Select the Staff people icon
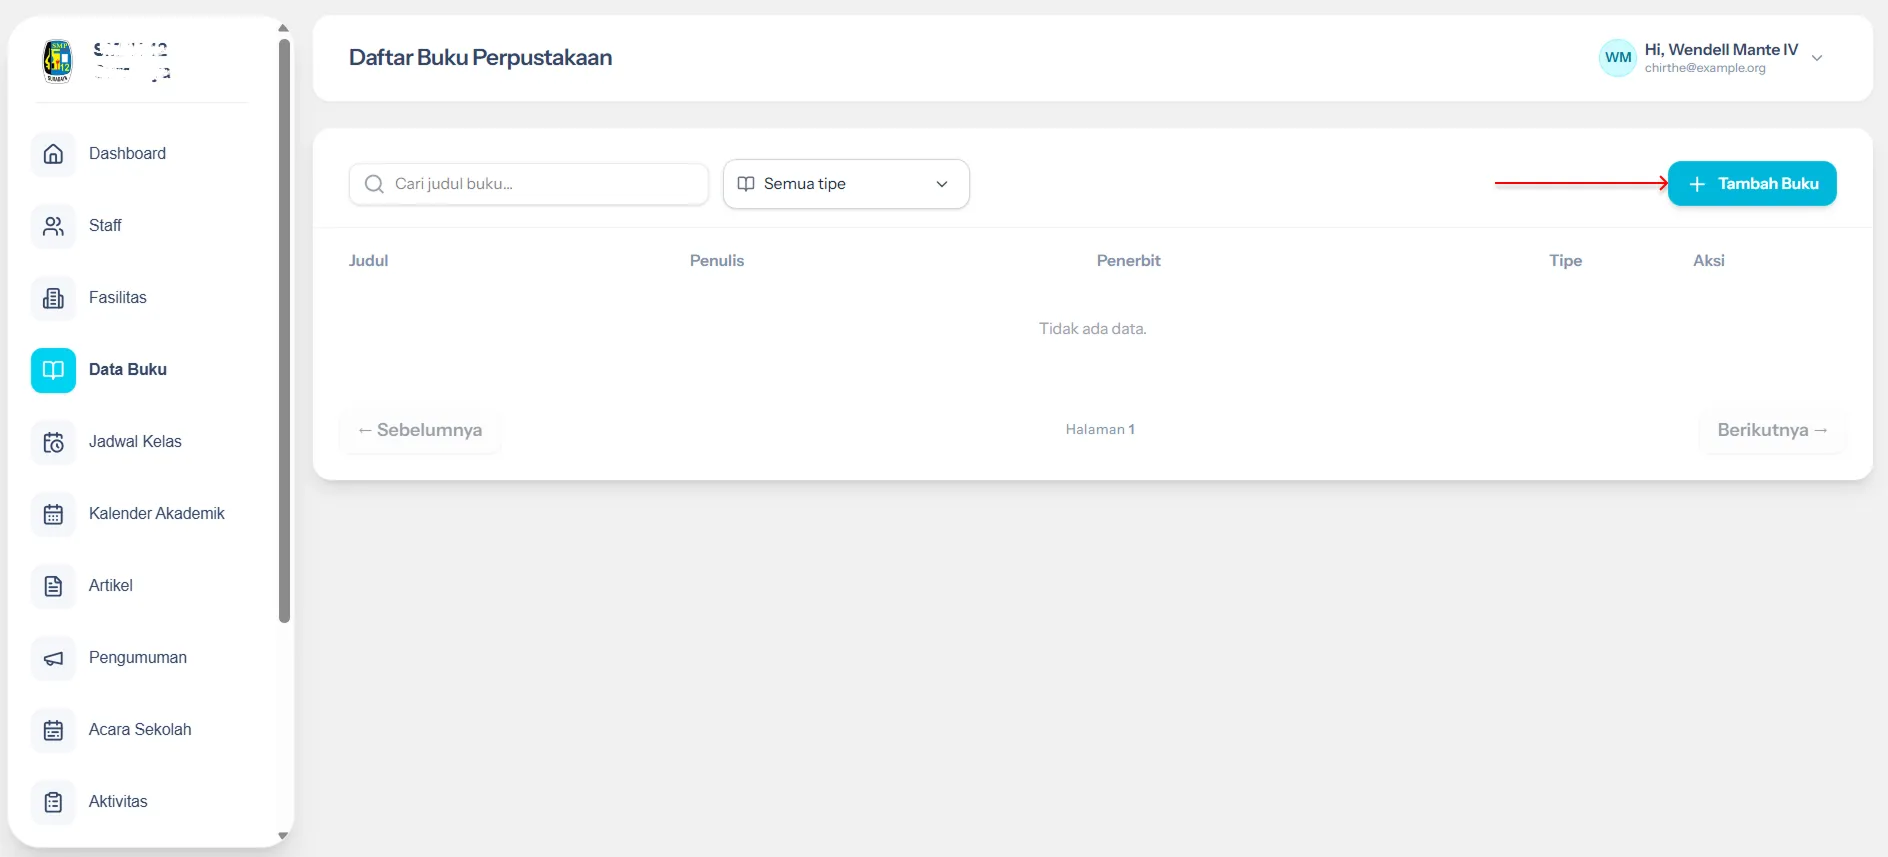 [x=53, y=226]
